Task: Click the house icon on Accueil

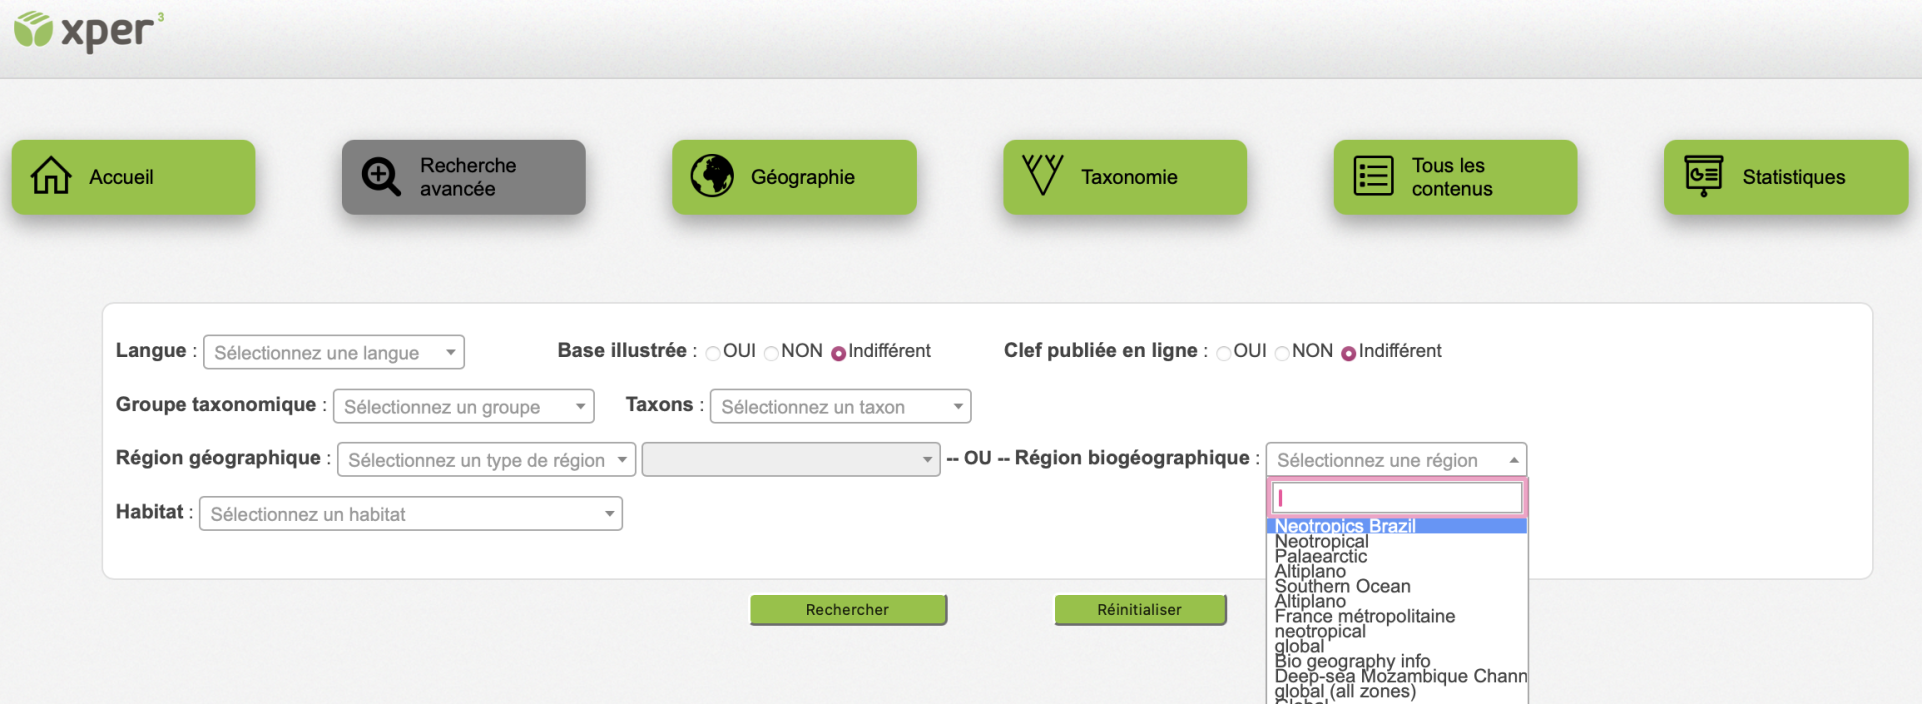Action: click(51, 176)
